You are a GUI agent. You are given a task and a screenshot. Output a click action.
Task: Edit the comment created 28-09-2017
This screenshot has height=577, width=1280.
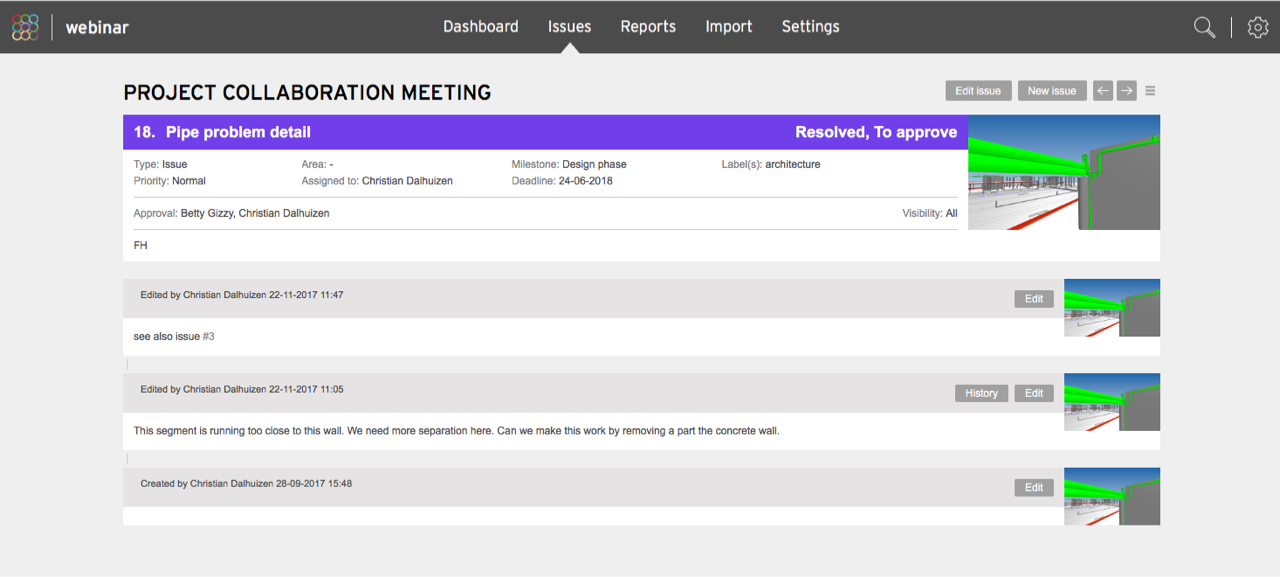pos(1034,488)
